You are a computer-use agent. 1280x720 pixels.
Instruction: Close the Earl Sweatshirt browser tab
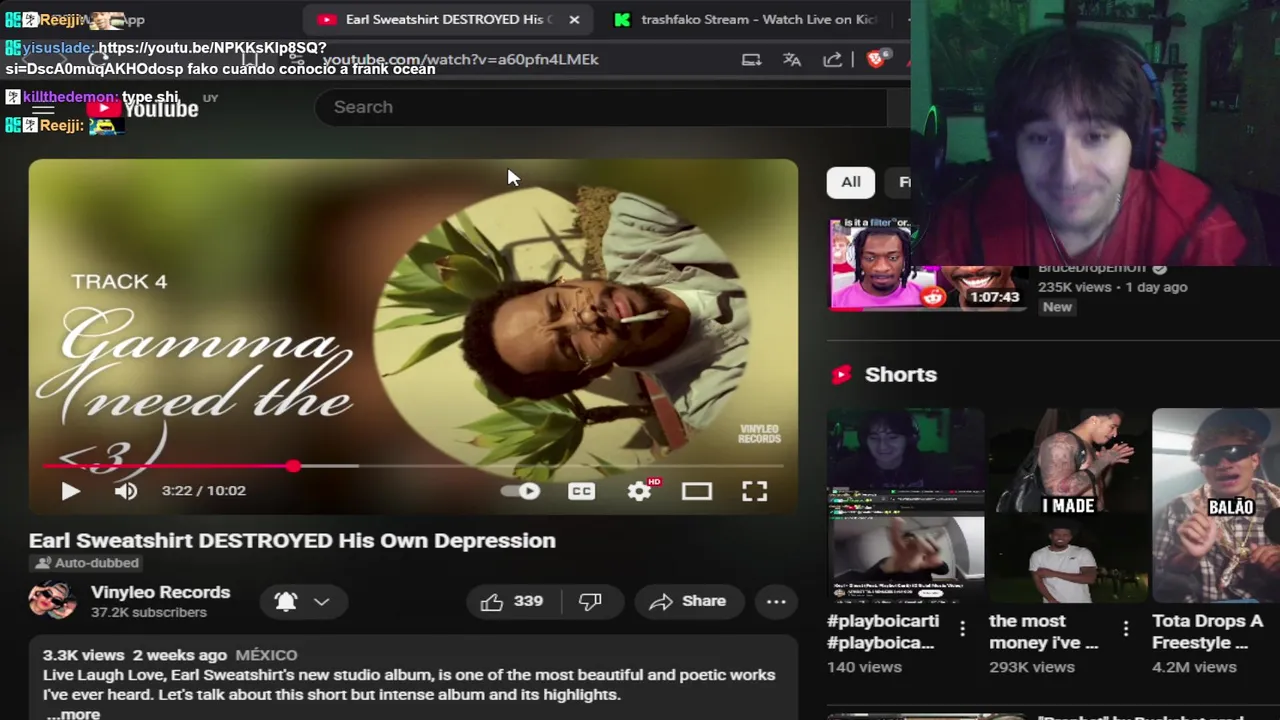(574, 19)
